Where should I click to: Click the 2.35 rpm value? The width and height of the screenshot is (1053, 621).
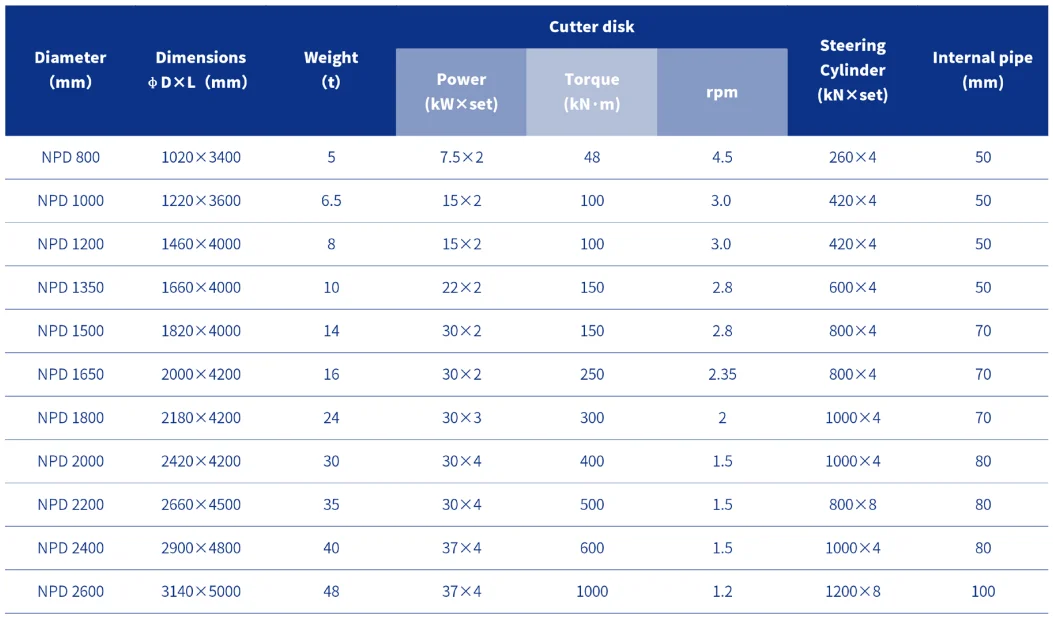click(722, 375)
